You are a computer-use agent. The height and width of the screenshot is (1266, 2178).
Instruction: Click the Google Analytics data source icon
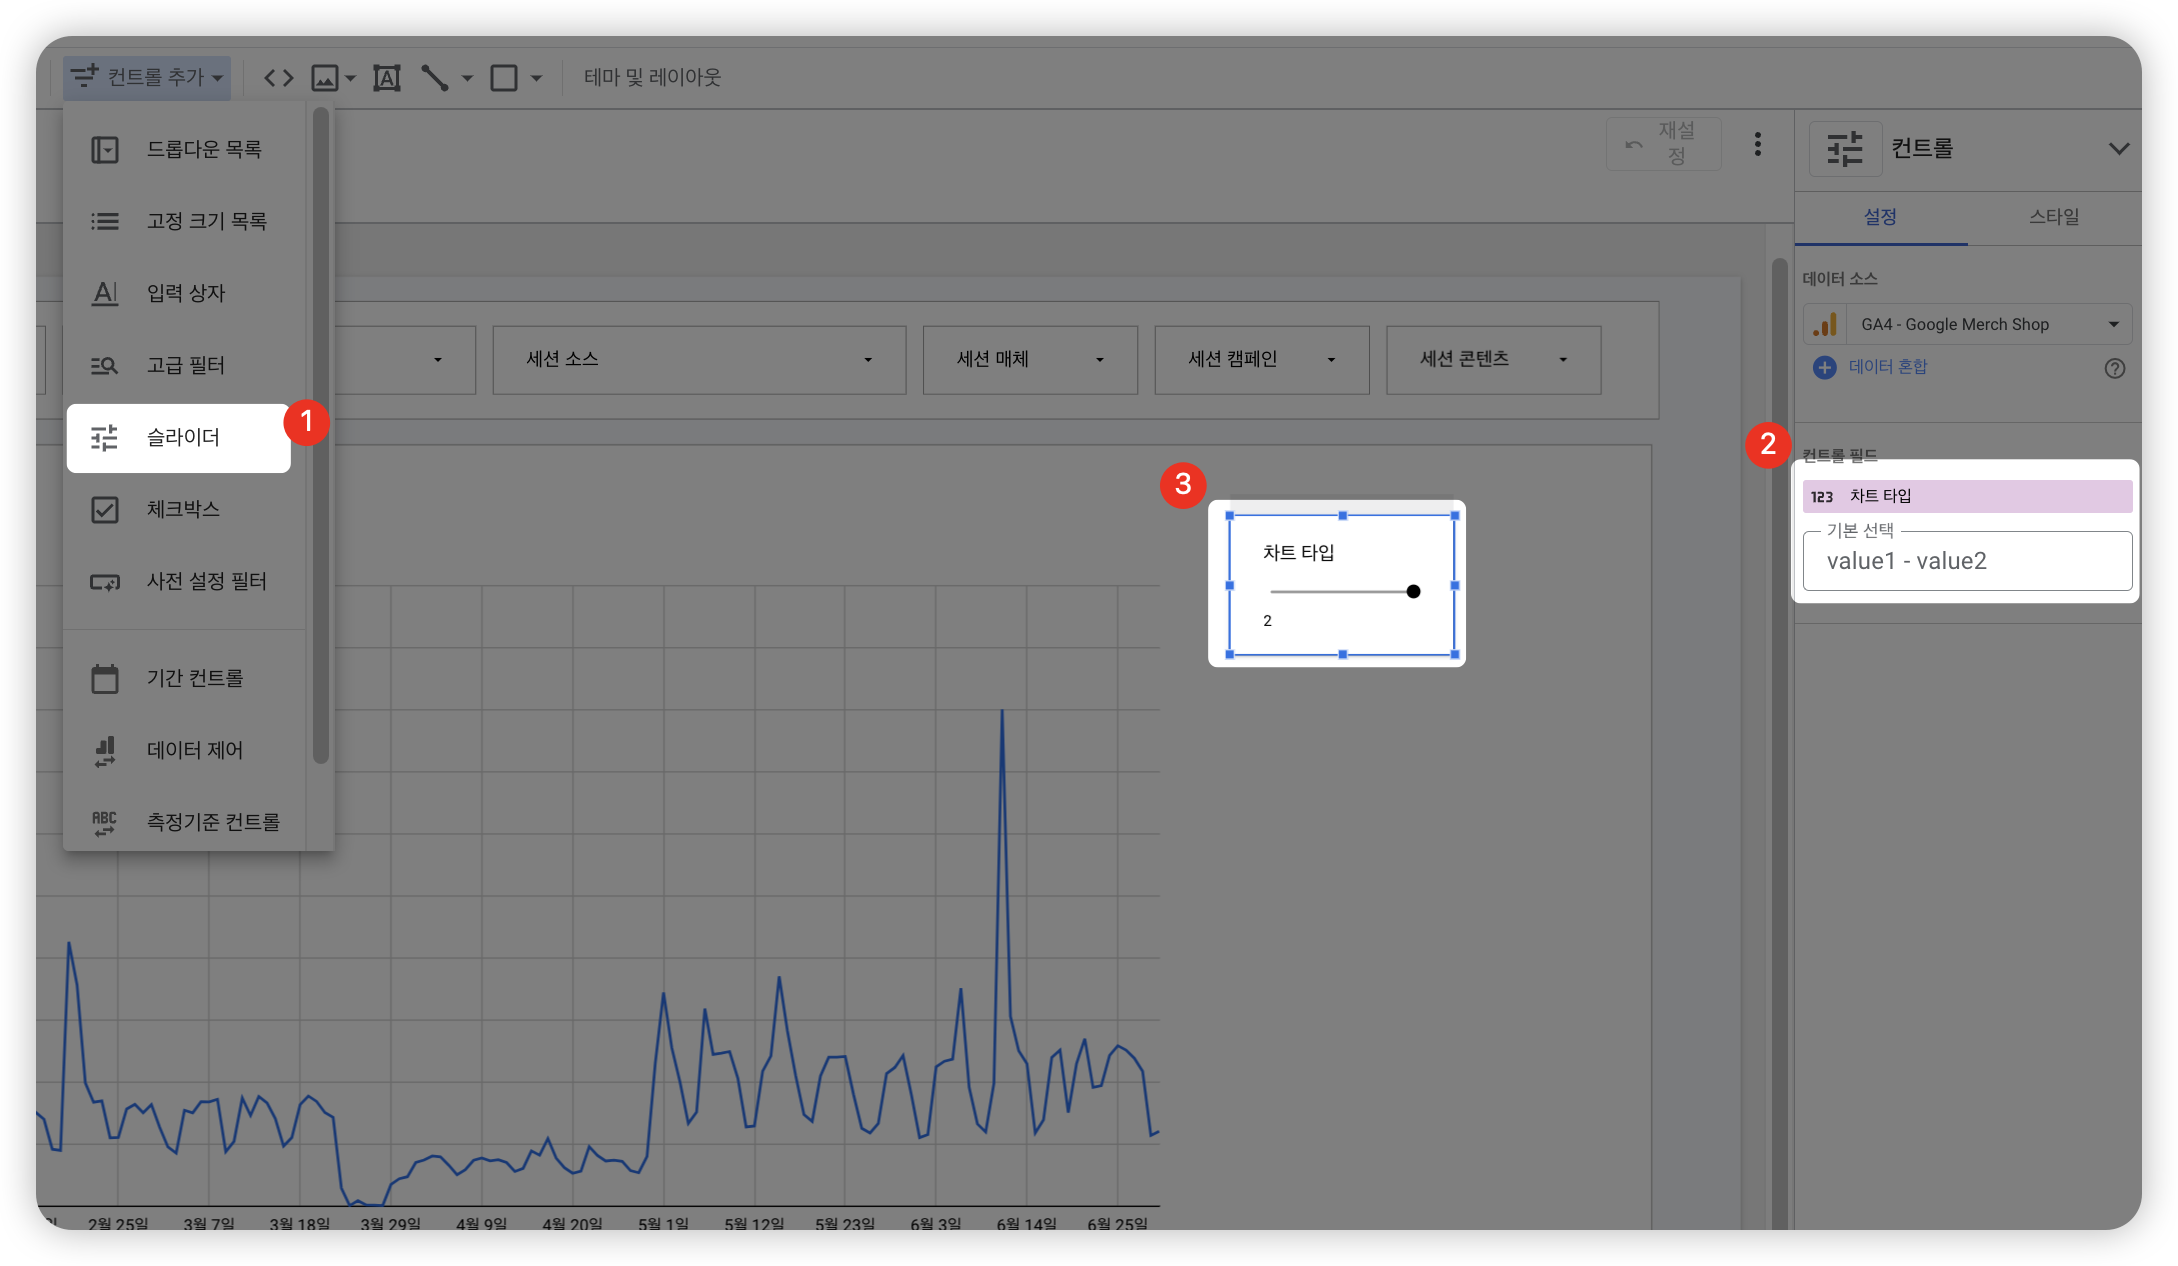pos(1825,324)
